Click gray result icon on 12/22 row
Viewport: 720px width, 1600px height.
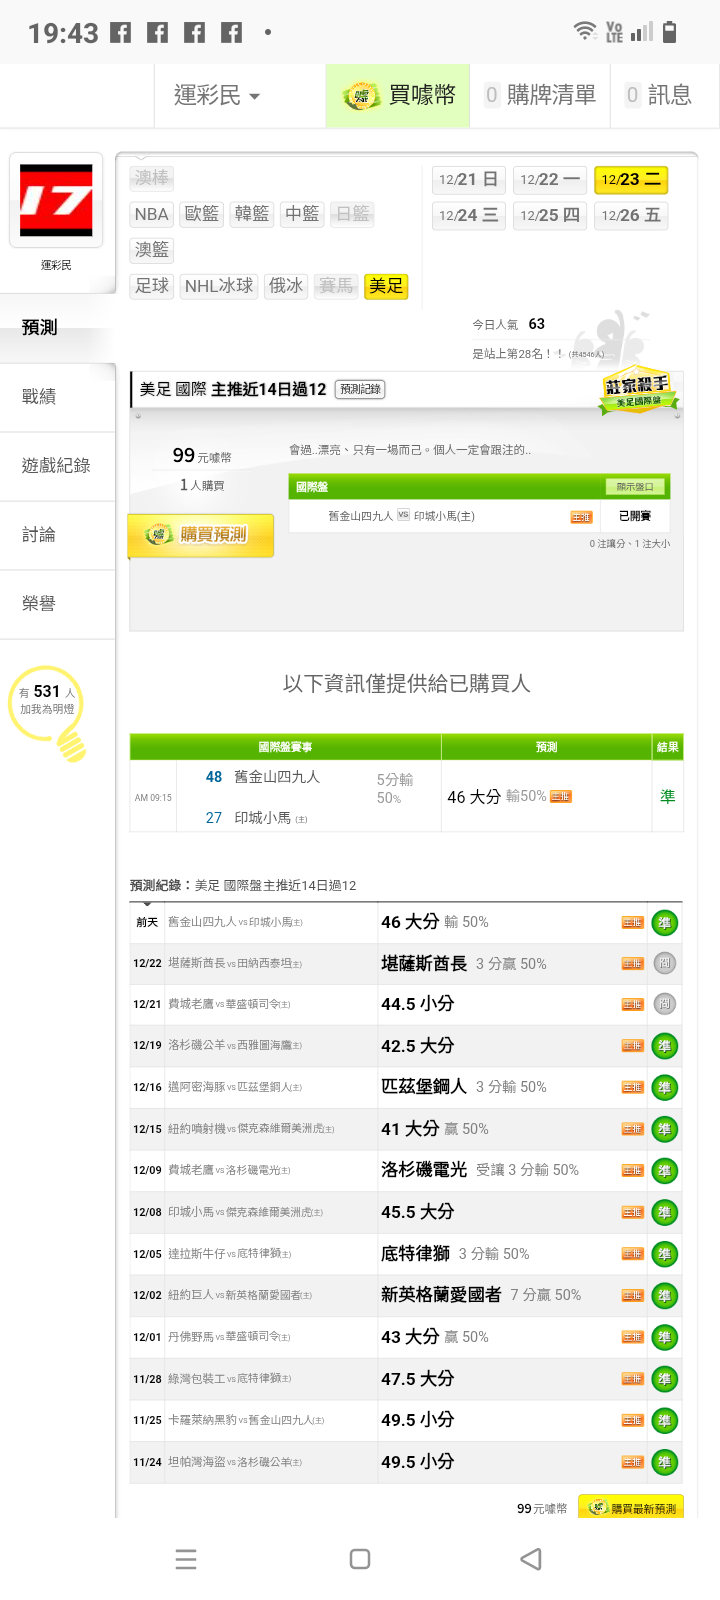(x=664, y=964)
